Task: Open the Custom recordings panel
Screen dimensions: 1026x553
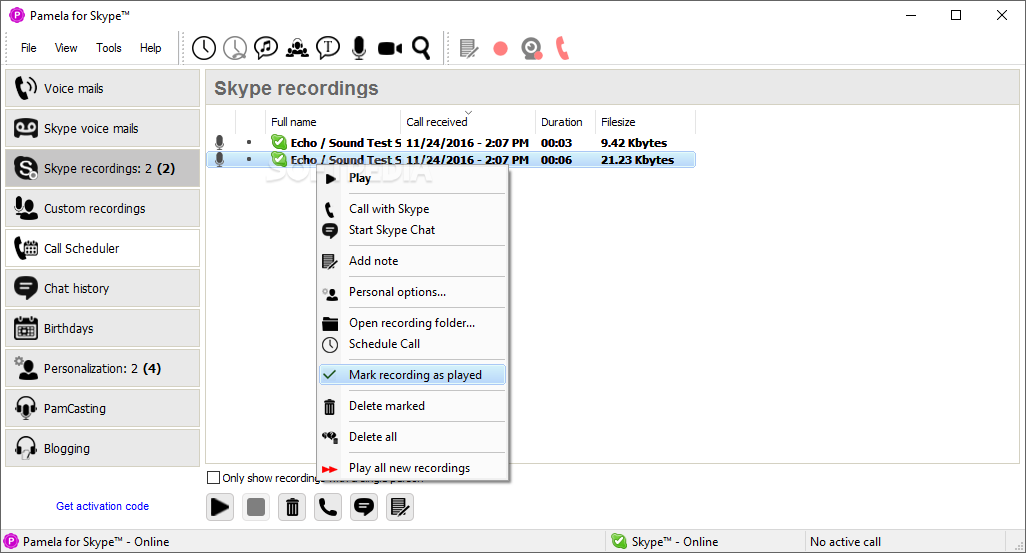Action: coord(102,208)
